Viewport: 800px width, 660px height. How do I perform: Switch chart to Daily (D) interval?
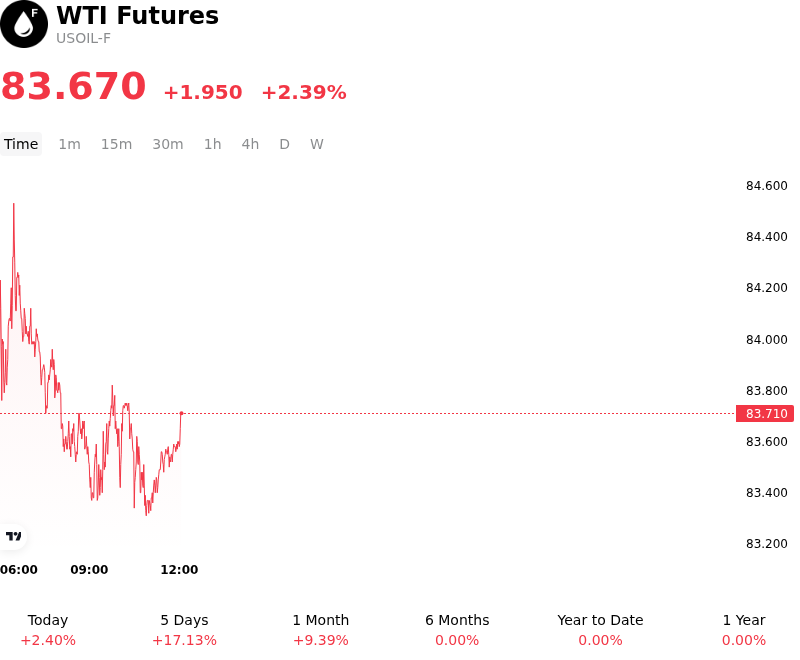[x=284, y=144]
